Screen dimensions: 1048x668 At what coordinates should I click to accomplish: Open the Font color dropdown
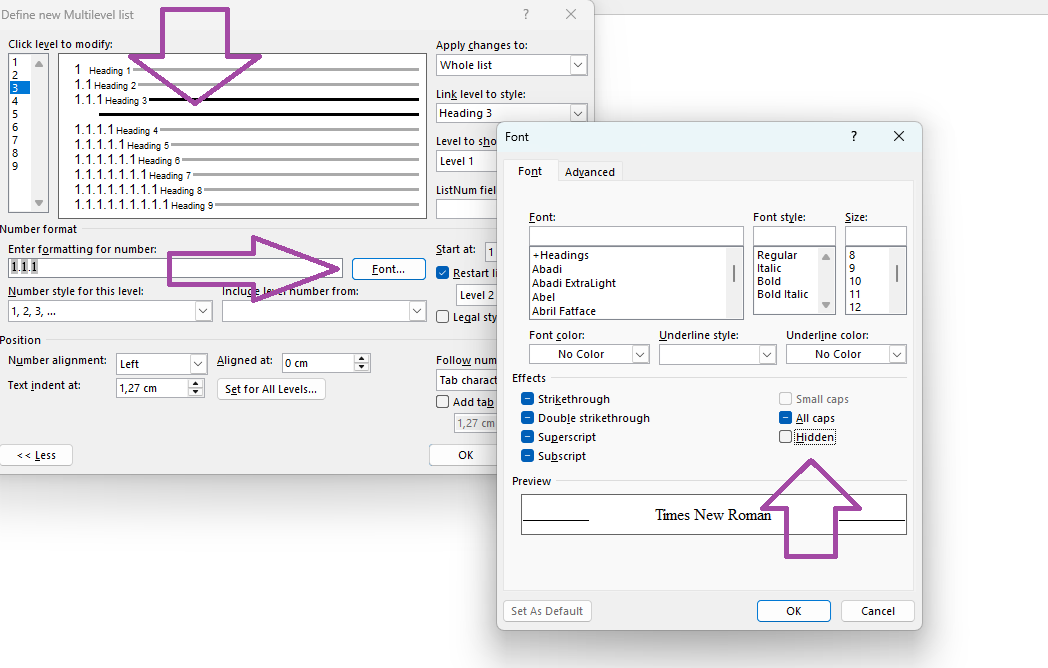click(640, 354)
